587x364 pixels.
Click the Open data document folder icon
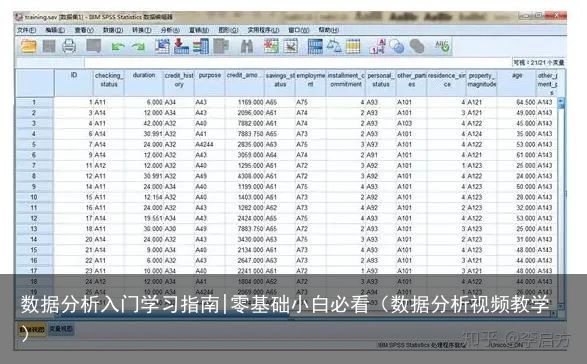[x=28, y=46]
